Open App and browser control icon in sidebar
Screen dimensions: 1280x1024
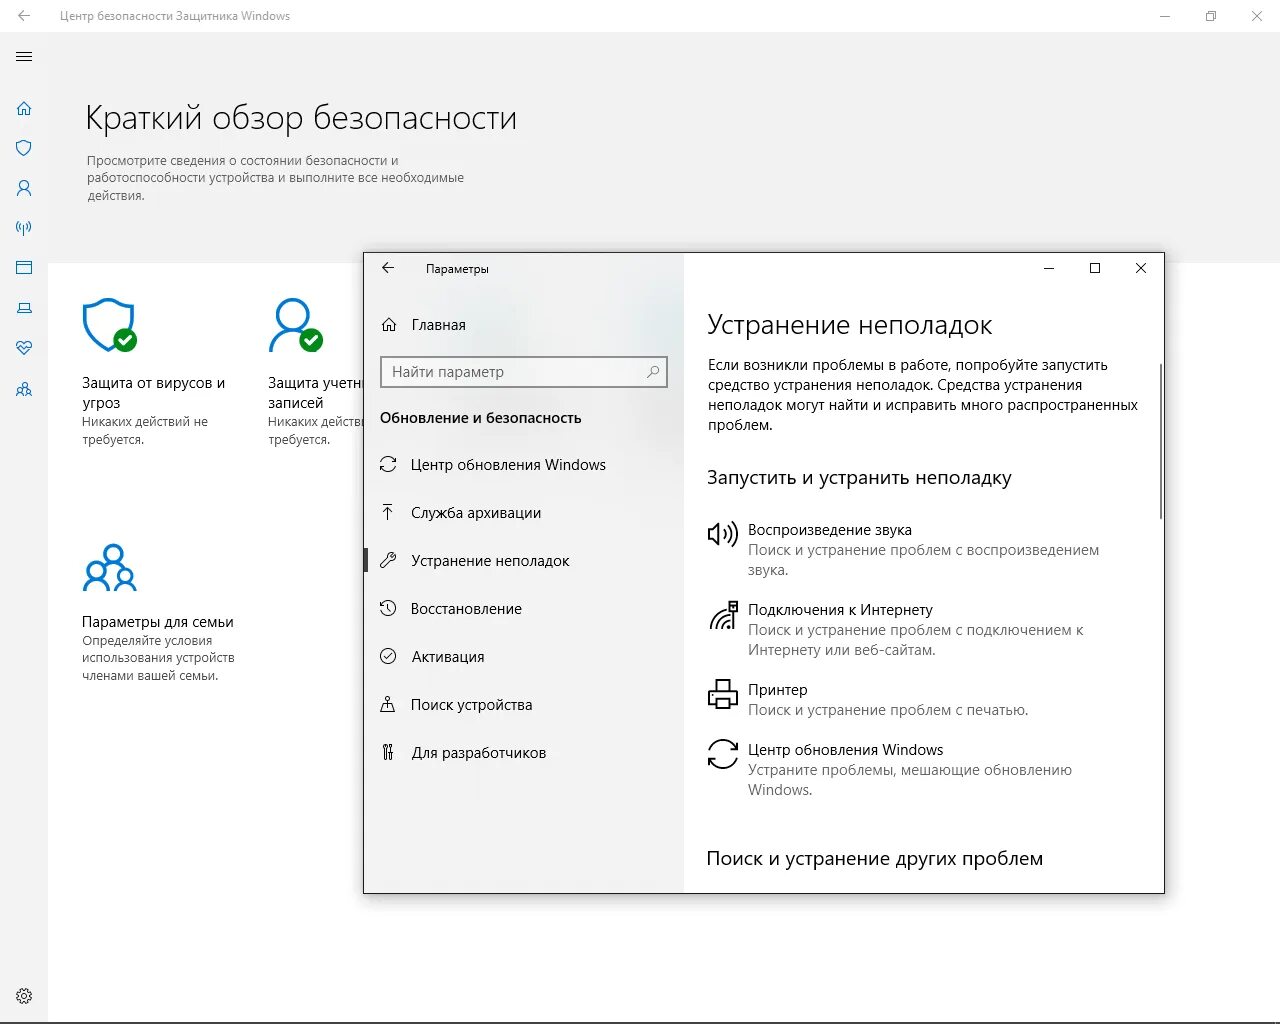click(24, 268)
